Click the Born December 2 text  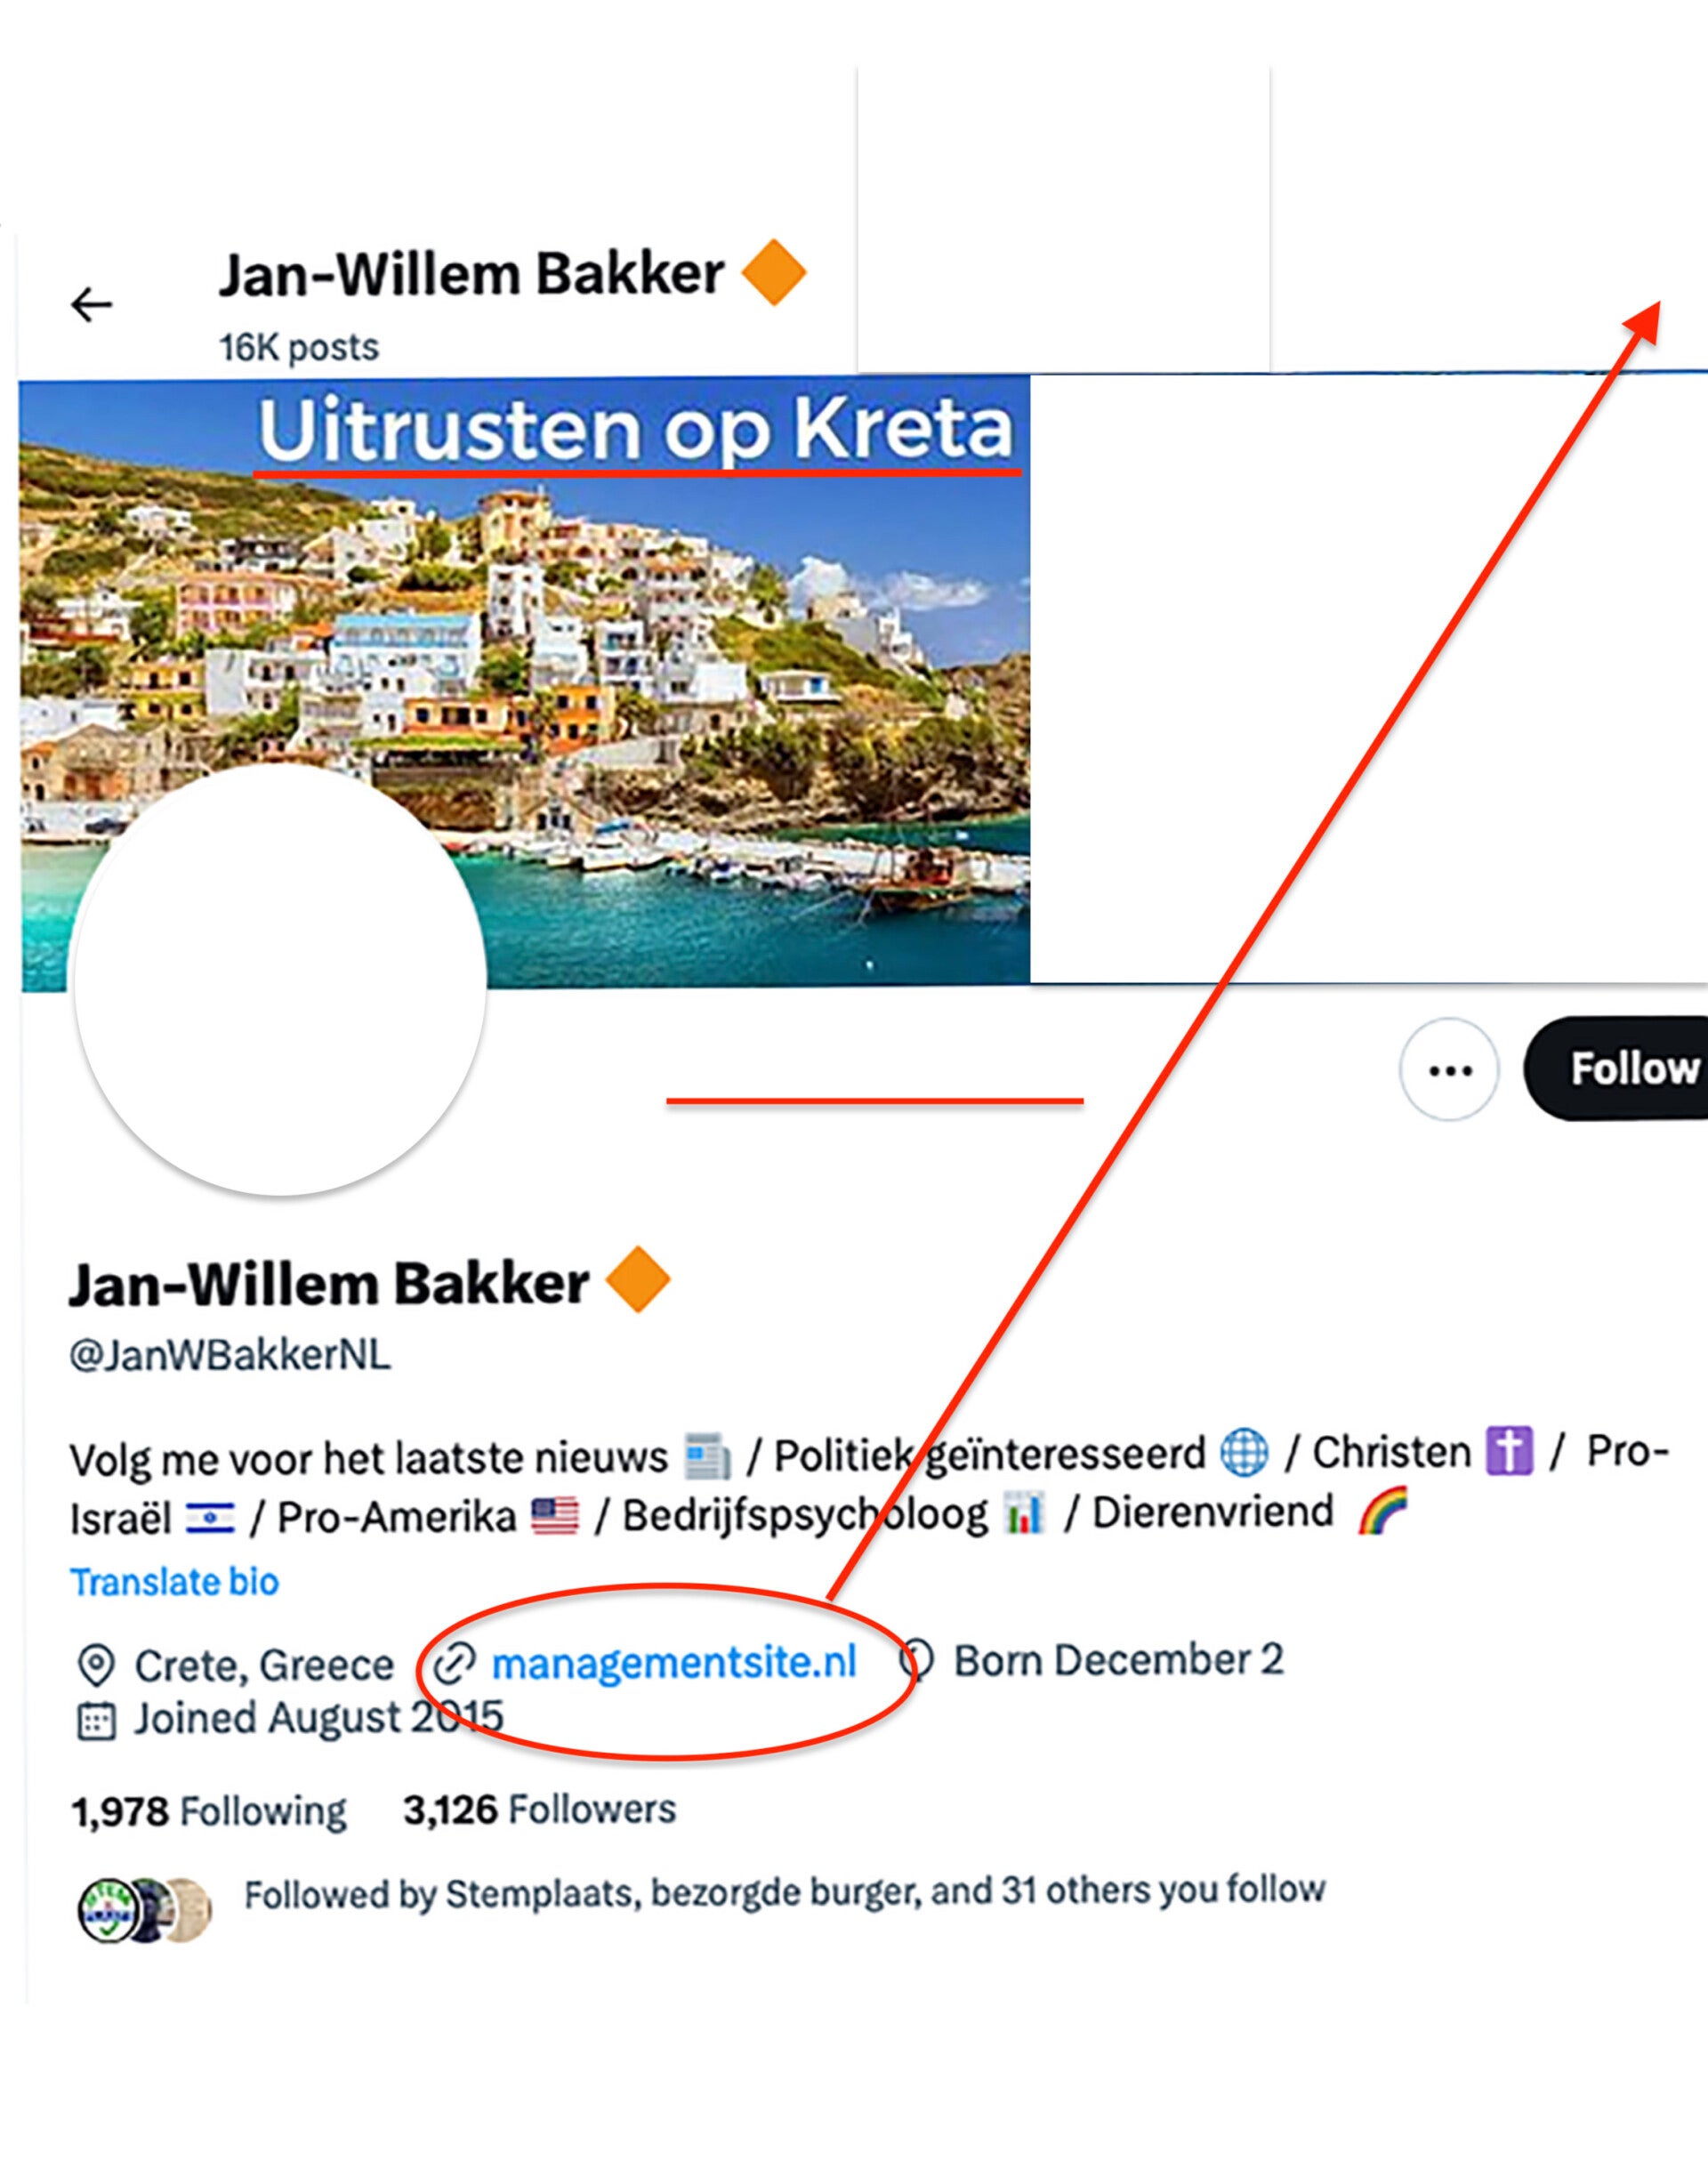[x=1117, y=1660]
